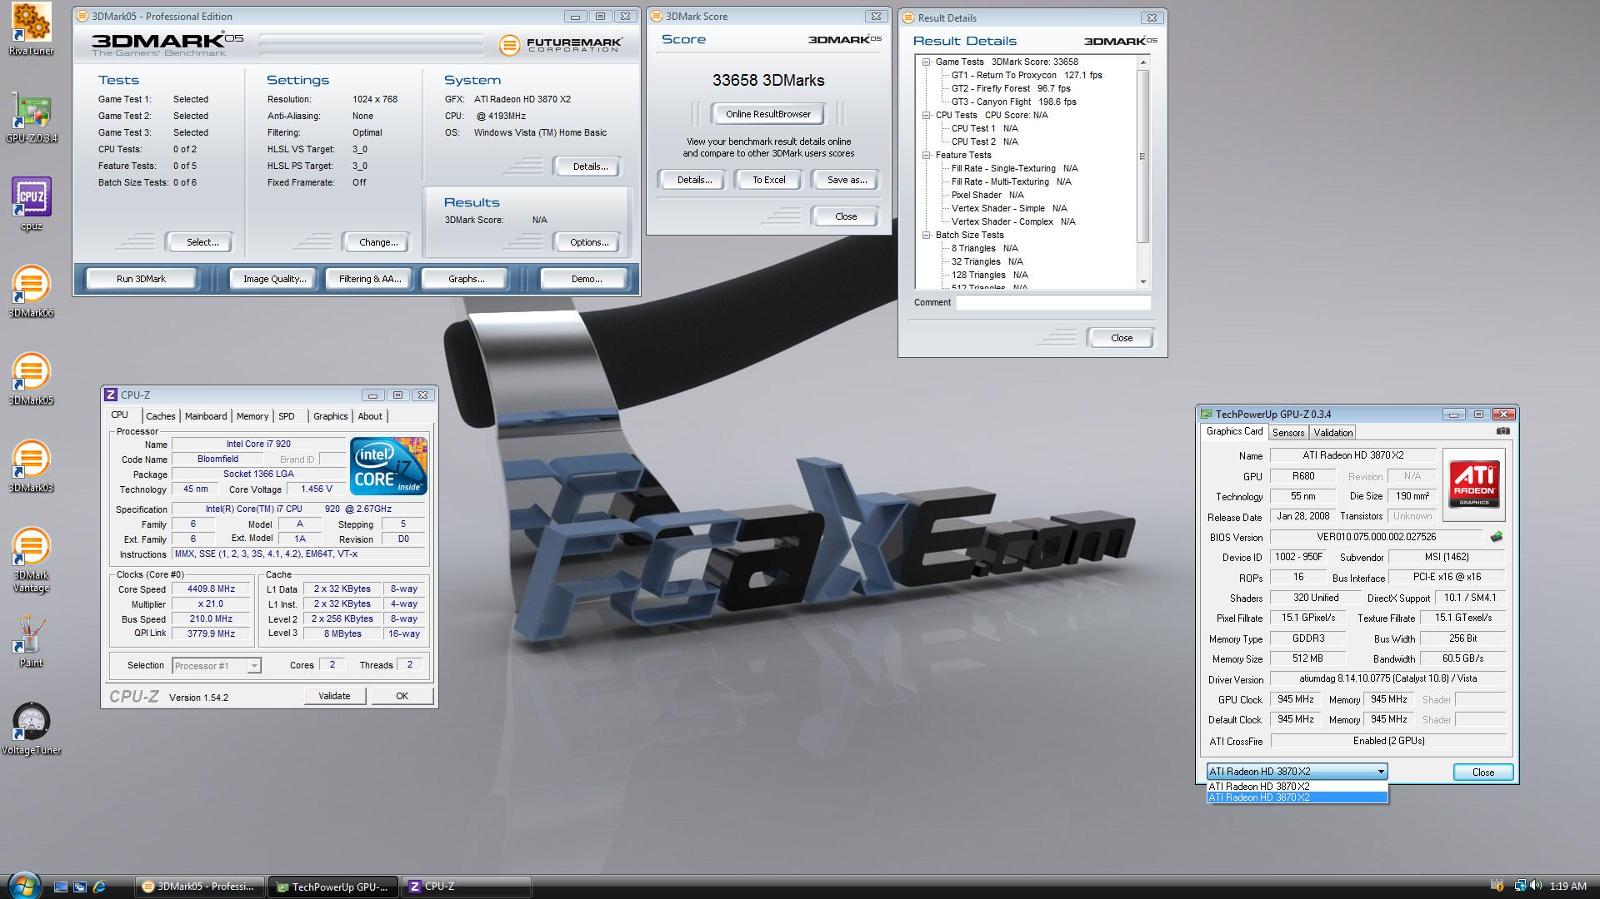Open the About tab in CPU-Z
Viewport: 1600px width, 899px height.
pyautogui.click(x=370, y=416)
